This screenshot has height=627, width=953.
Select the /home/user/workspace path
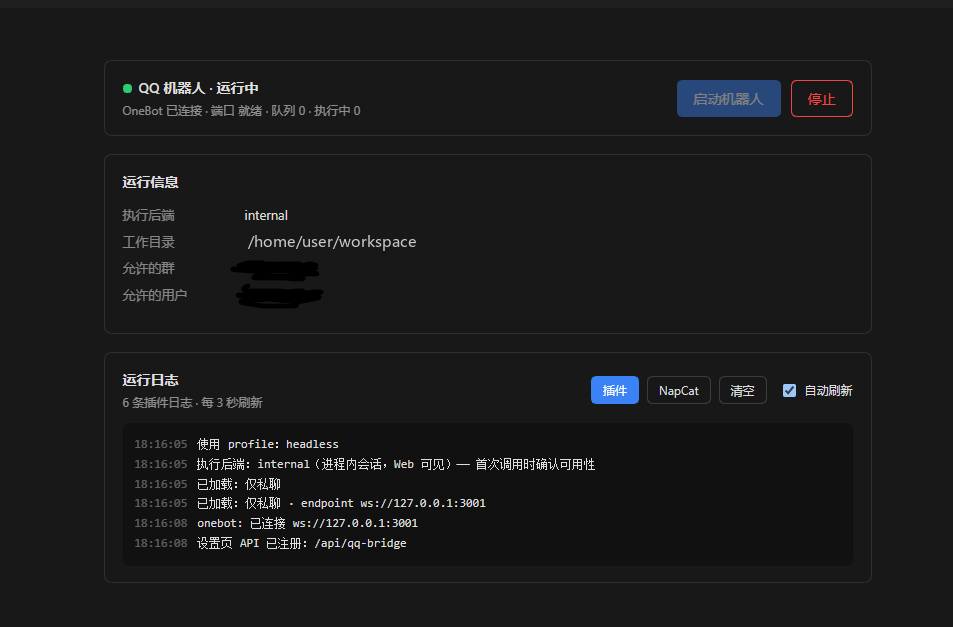click(332, 242)
